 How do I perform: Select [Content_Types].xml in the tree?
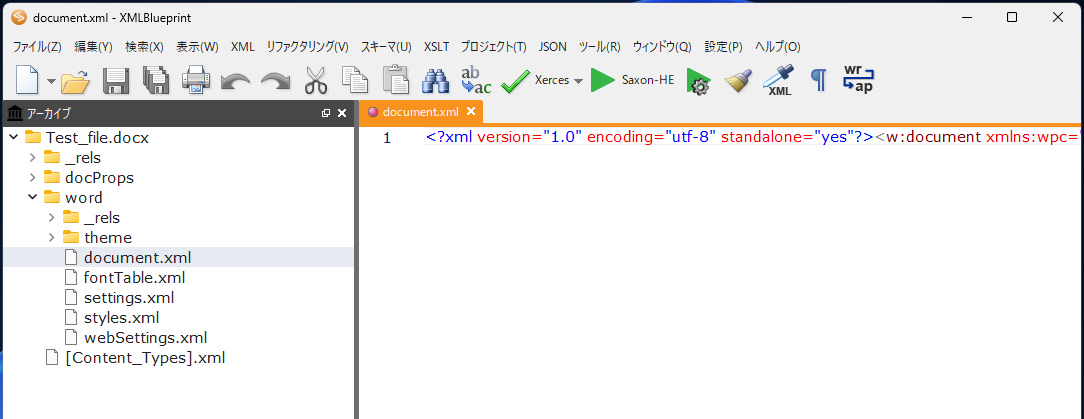144,358
